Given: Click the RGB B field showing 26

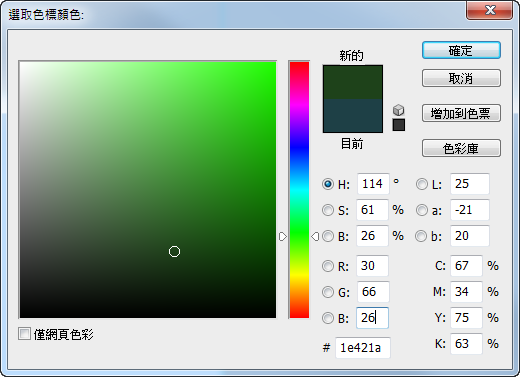Looking at the screenshot, I should pyautogui.click(x=372, y=318).
